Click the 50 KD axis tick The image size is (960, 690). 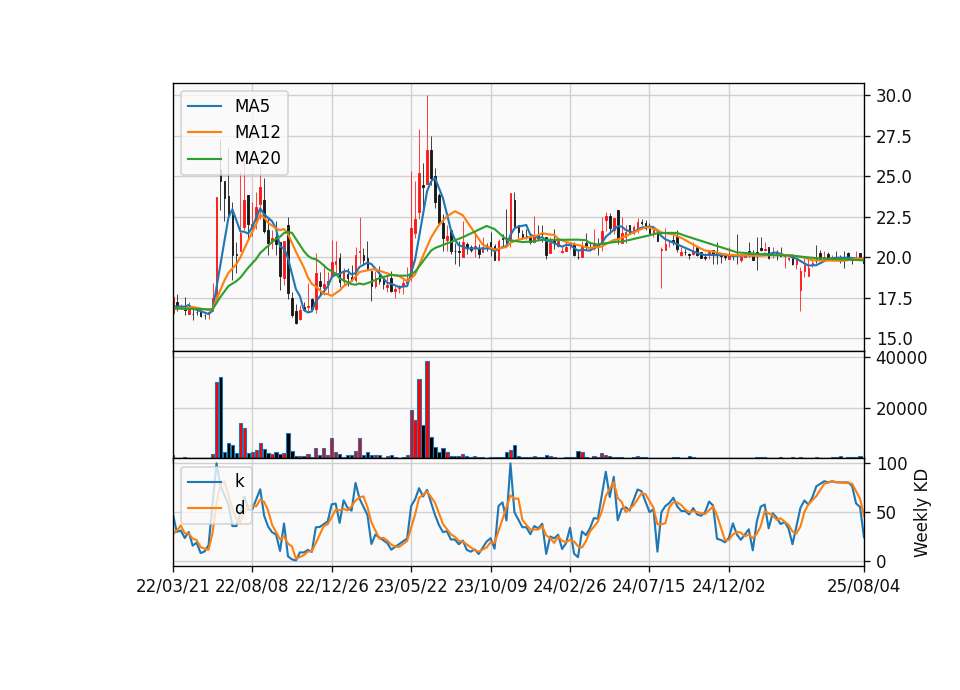pos(886,512)
